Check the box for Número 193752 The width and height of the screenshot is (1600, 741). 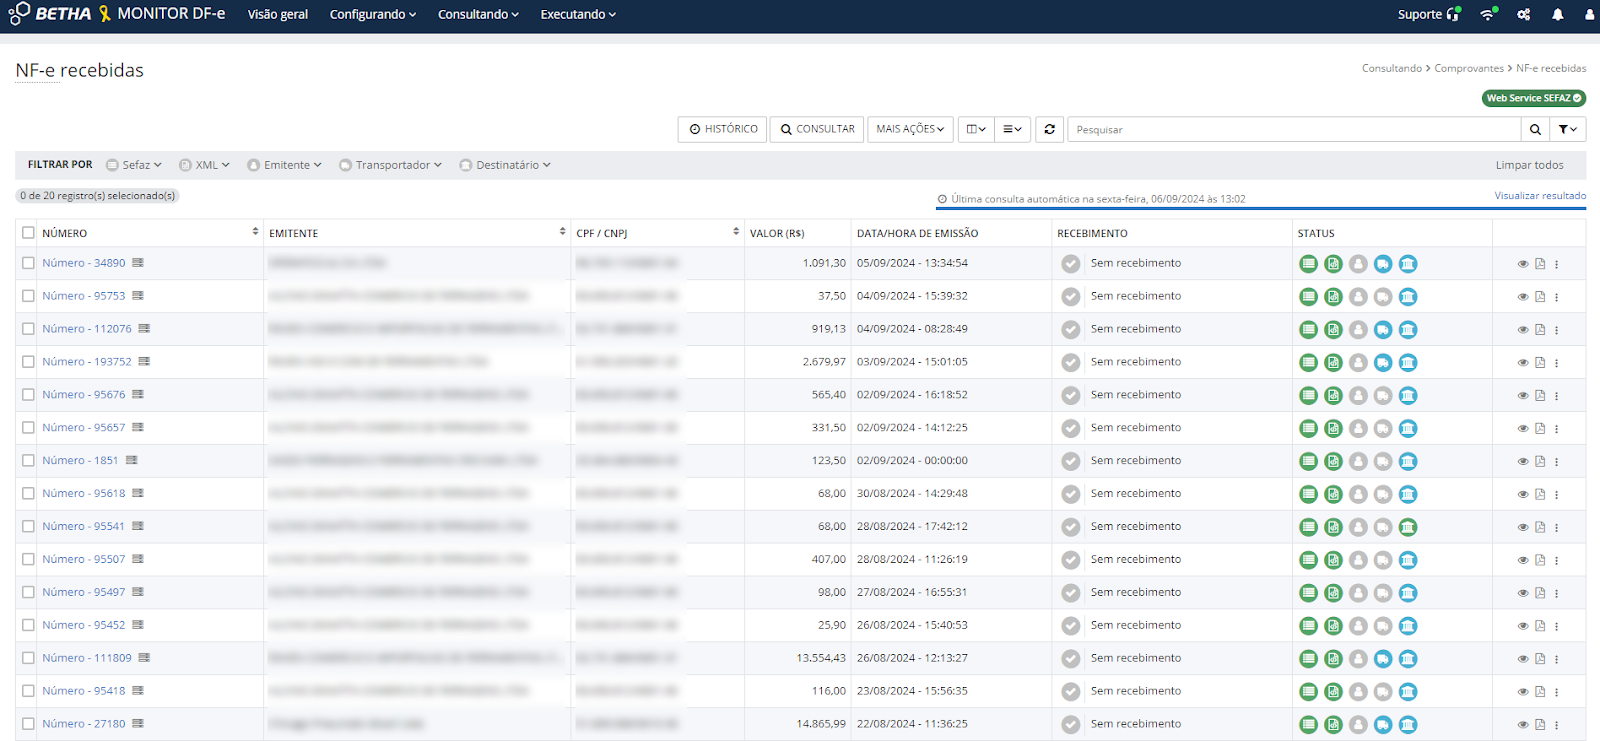click(28, 362)
